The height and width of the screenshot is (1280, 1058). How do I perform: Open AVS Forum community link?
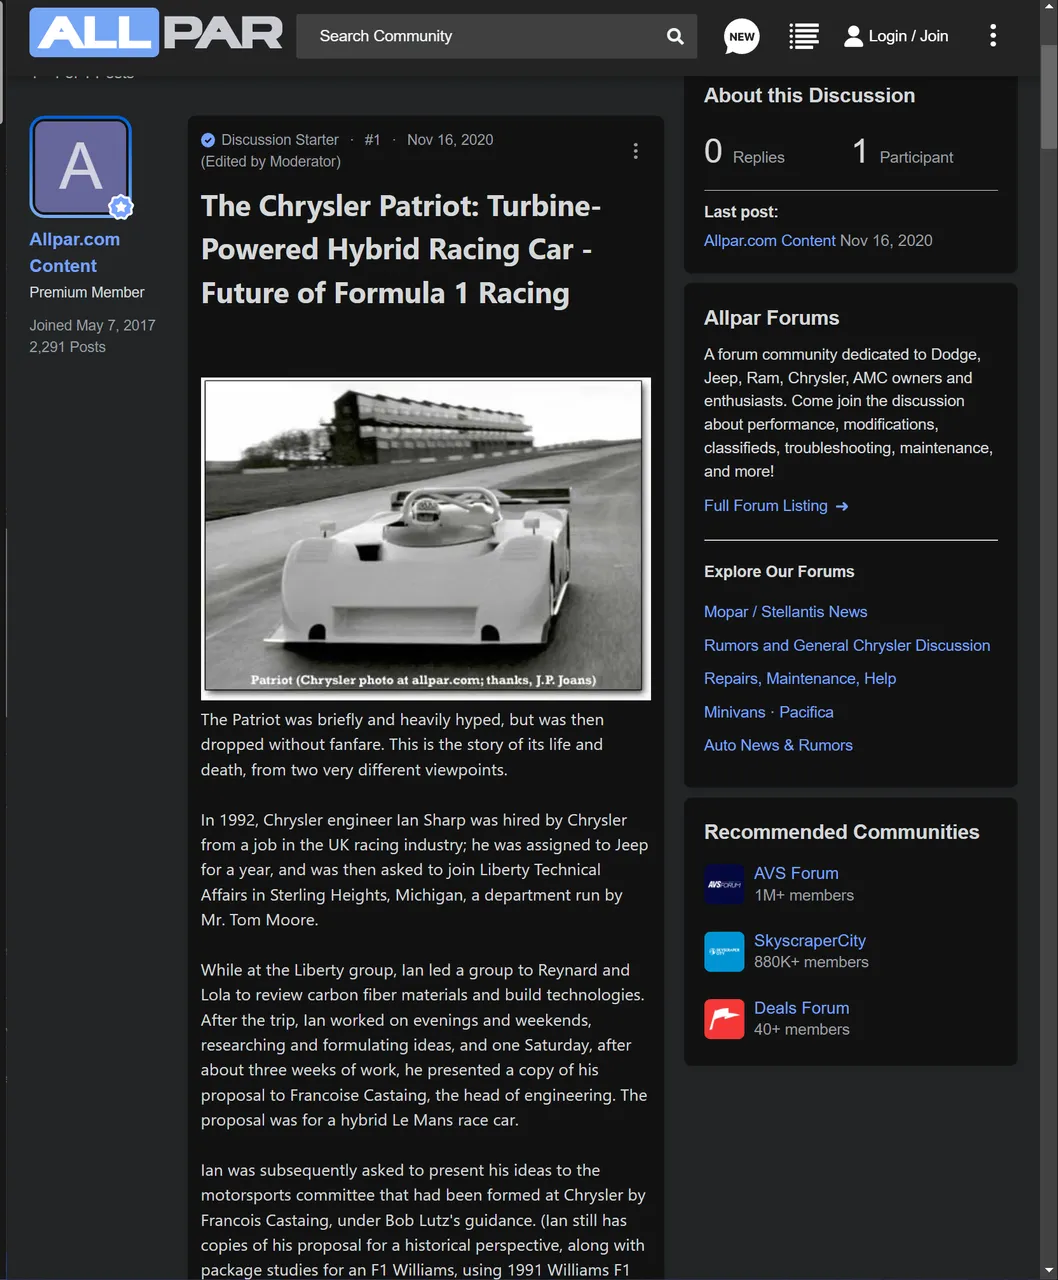pyautogui.click(x=796, y=874)
